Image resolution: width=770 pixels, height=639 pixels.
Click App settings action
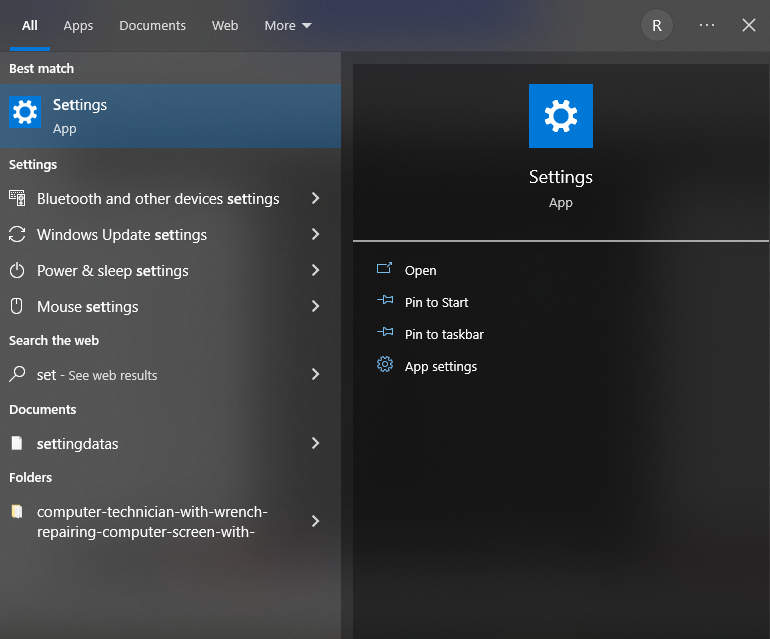(x=440, y=366)
